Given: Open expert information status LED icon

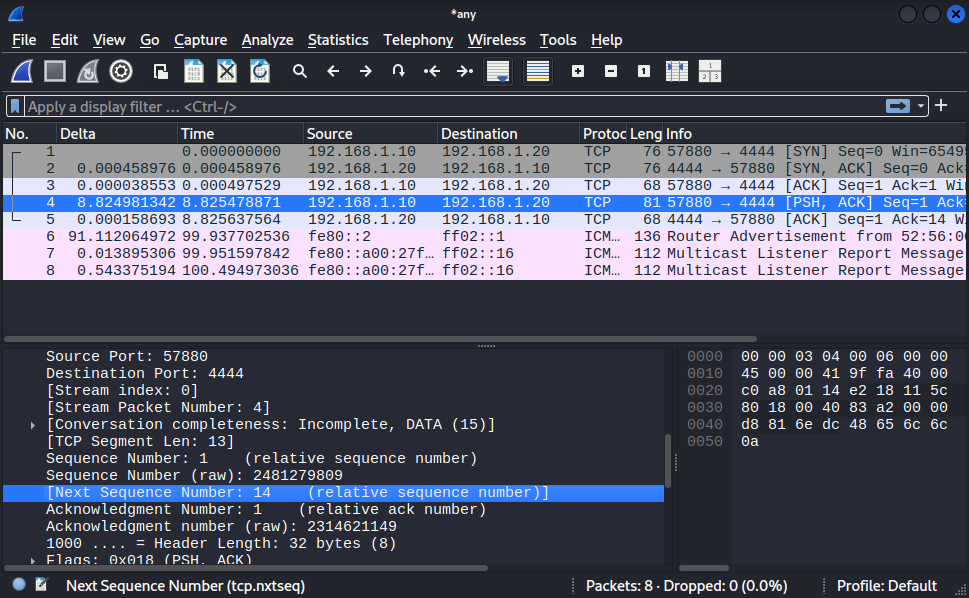Looking at the screenshot, I should 19,585.
